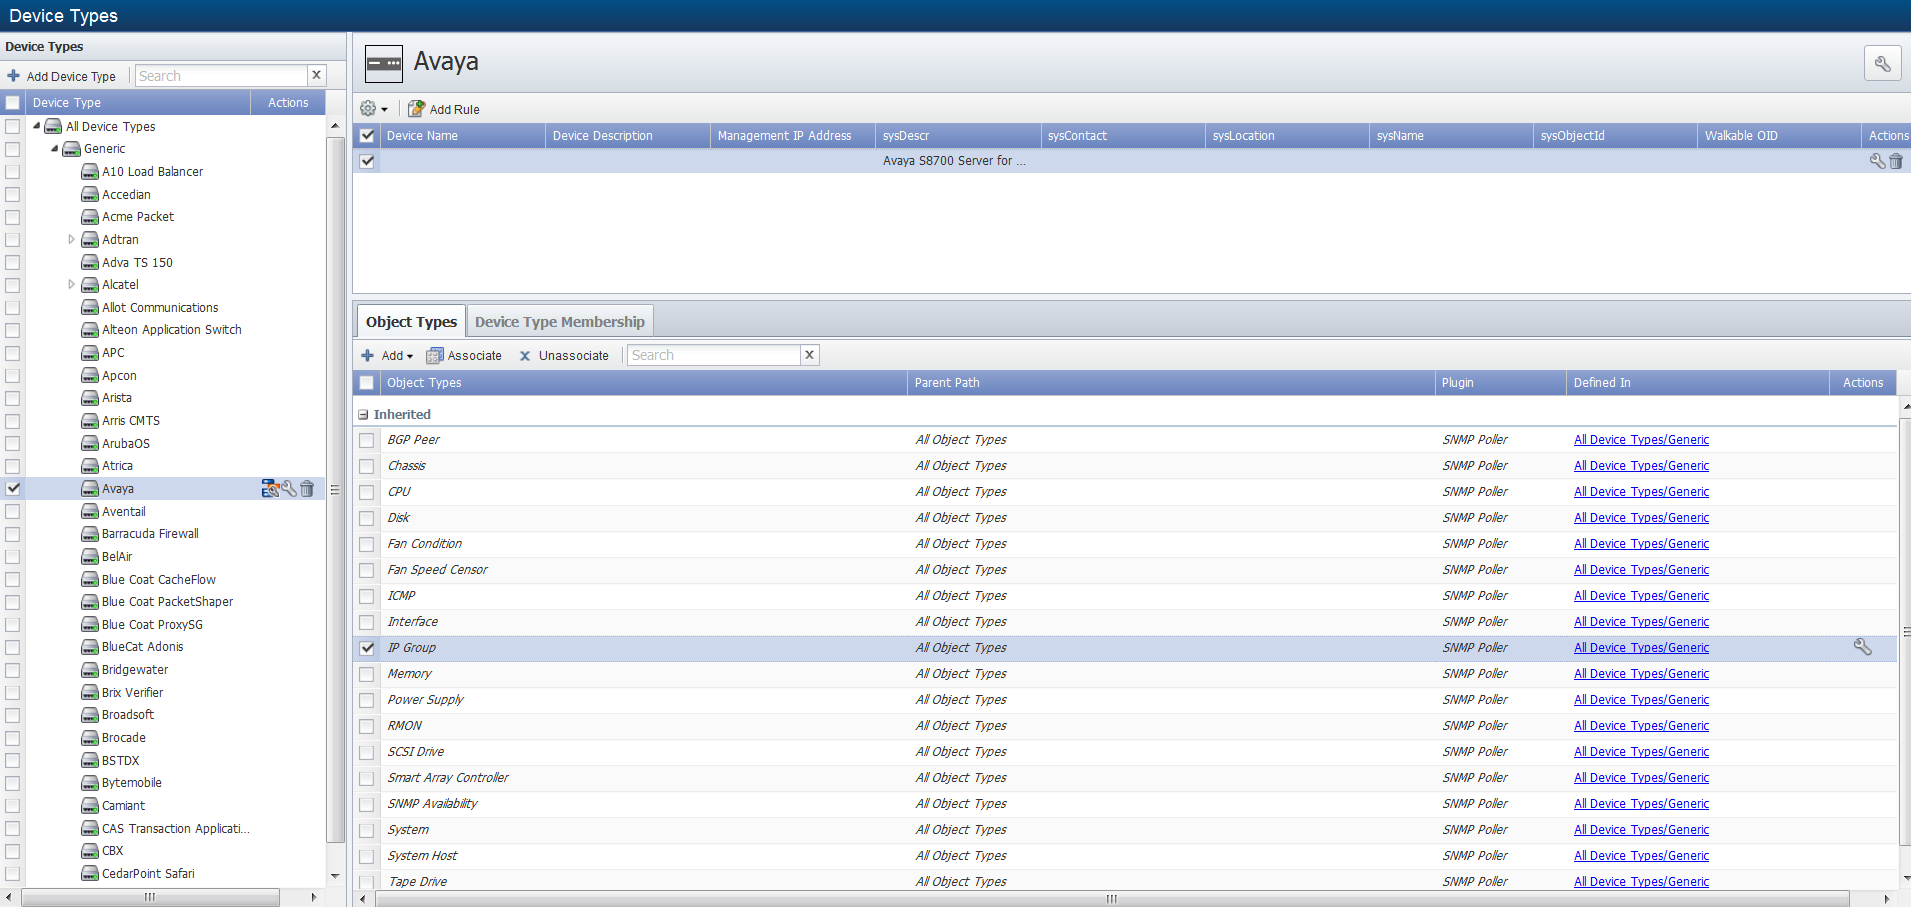Open the Add dropdown in object types toolbar
The image size is (1911, 907).
(387, 355)
